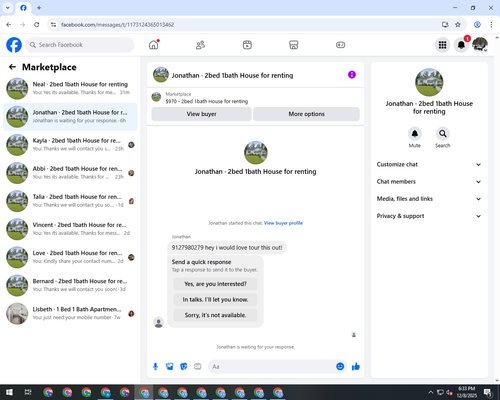Open the large house photo in details panel

[429, 82]
